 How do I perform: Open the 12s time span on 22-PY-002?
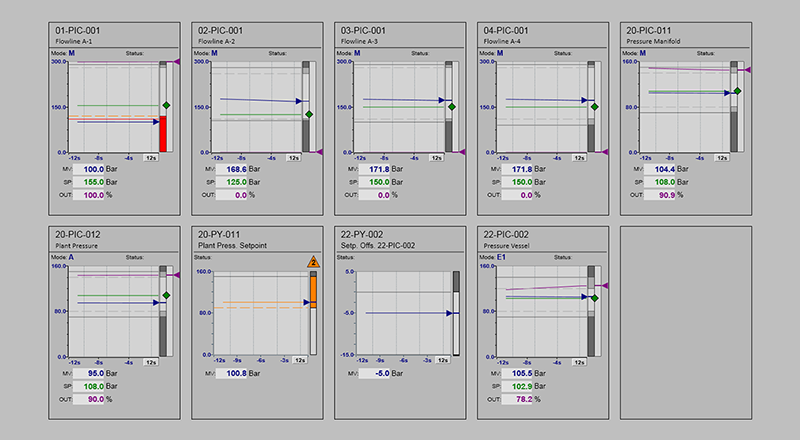443,360
